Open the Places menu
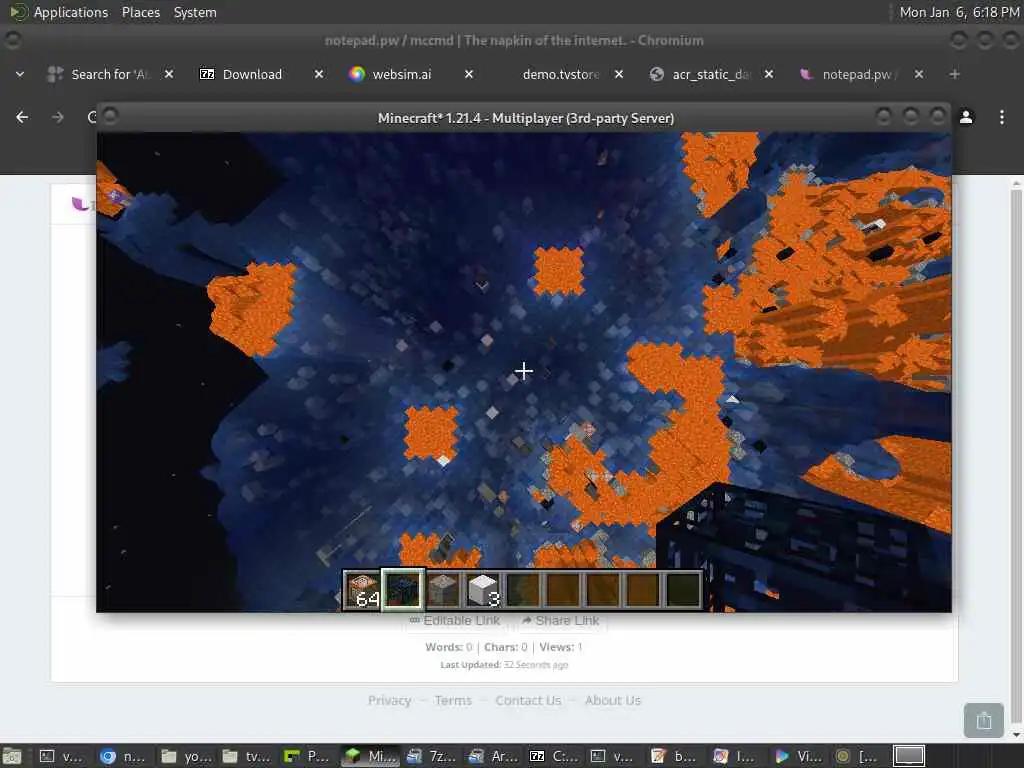 141,12
